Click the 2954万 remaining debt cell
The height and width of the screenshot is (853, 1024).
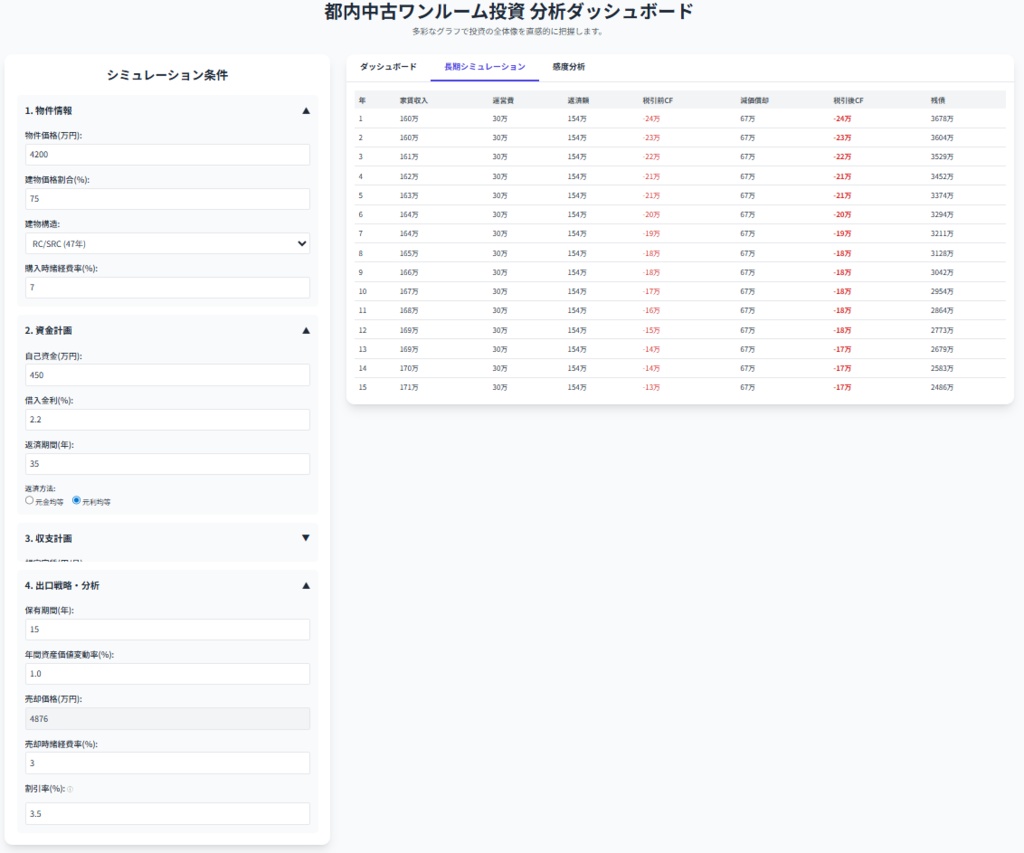(942, 291)
